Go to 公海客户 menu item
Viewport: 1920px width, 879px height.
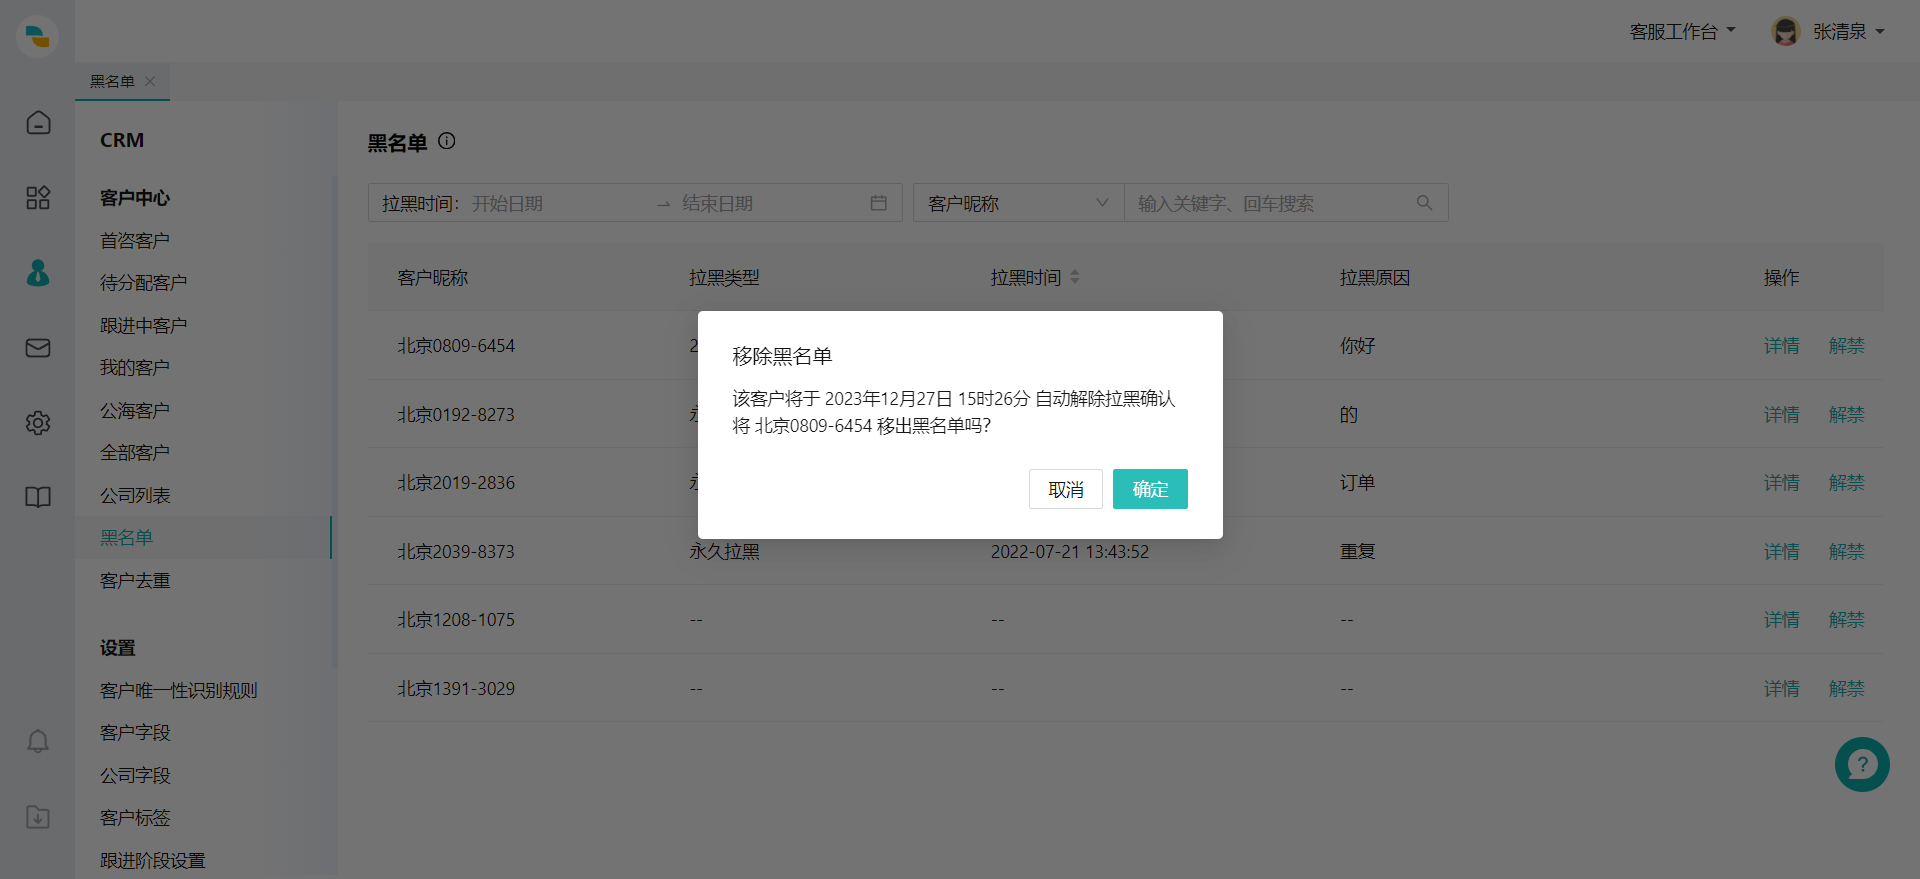(x=135, y=411)
